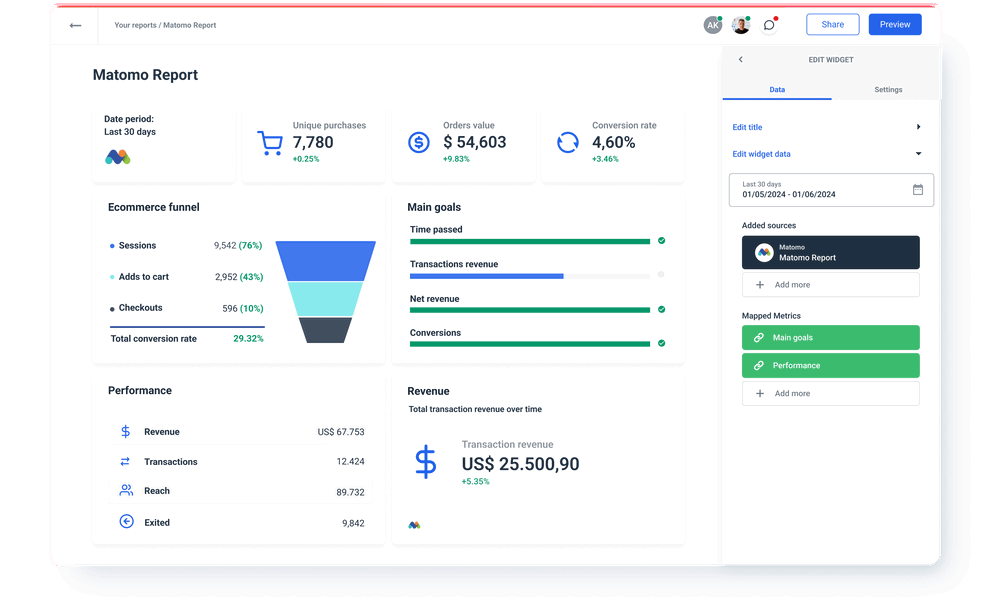Screen dimensions: 992x603
Task: Click the calendar icon in date field
Action: pyautogui.click(x=918, y=190)
